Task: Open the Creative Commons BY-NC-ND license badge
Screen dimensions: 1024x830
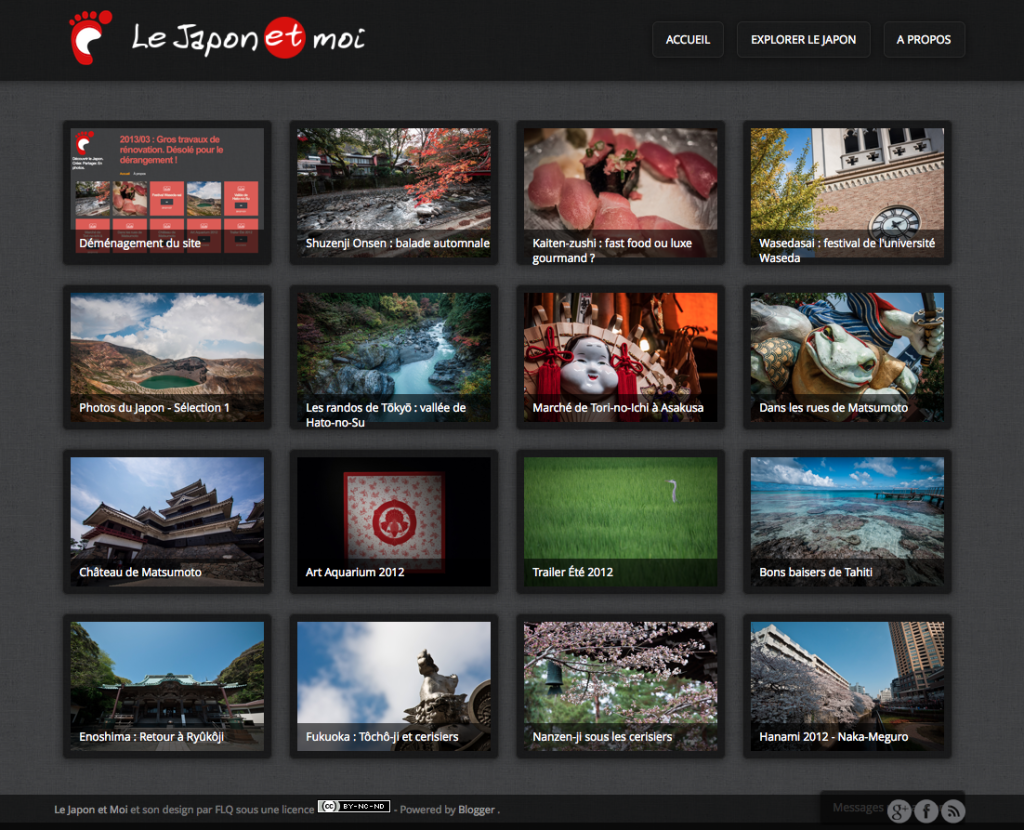Action: [x=354, y=806]
